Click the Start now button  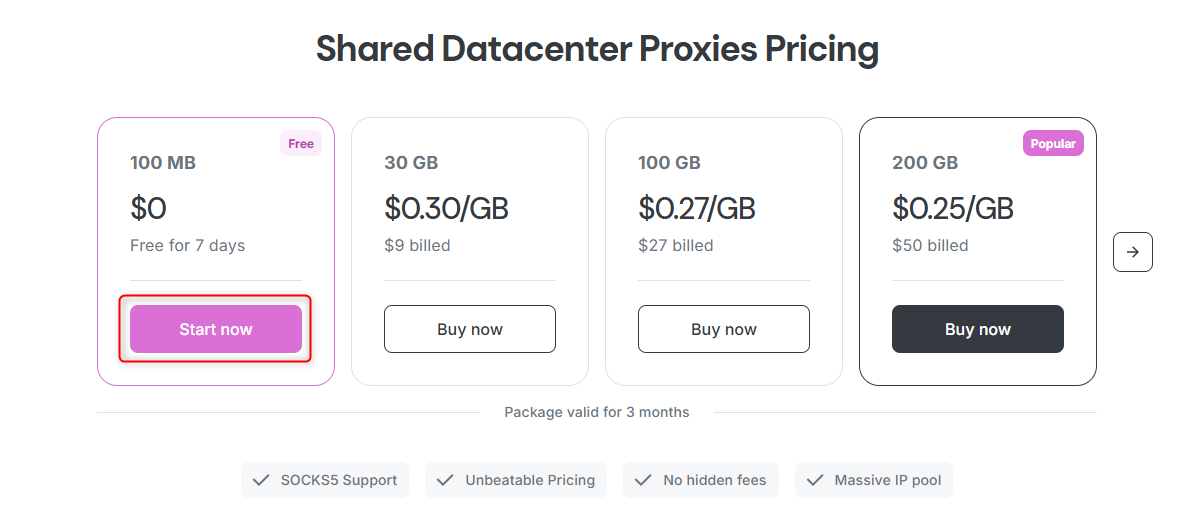[x=215, y=329]
